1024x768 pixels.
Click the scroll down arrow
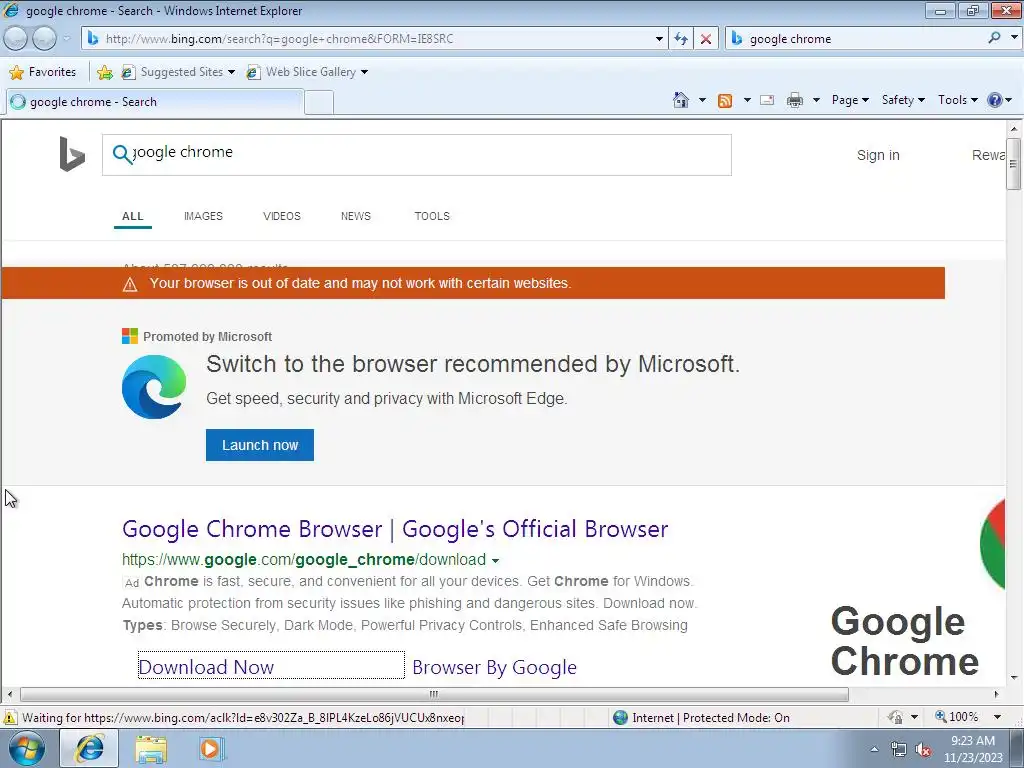click(1013, 678)
